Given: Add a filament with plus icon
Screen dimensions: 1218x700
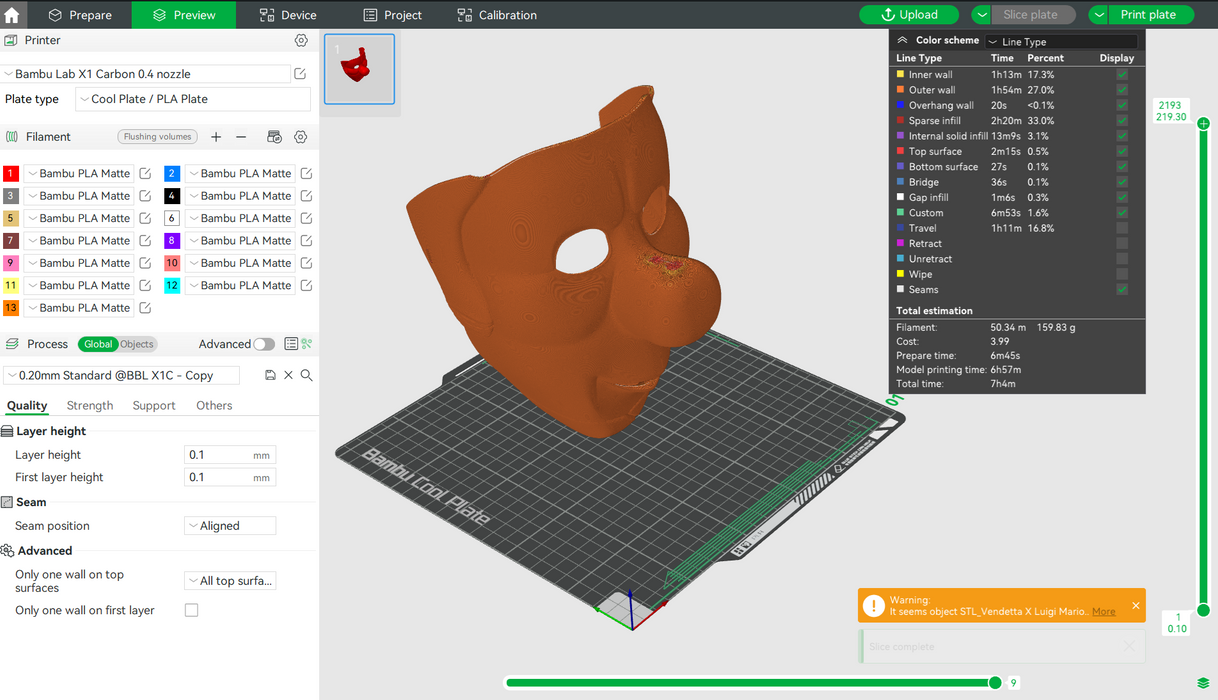Looking at the screenshot, I should pos(216,137).
